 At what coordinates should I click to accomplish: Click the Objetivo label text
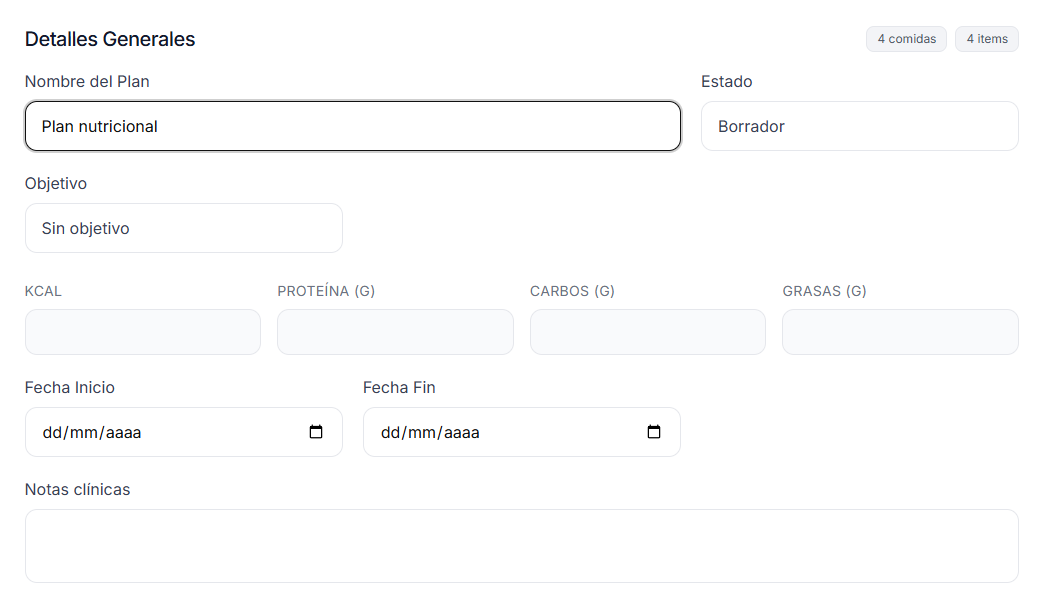[56, 184]
